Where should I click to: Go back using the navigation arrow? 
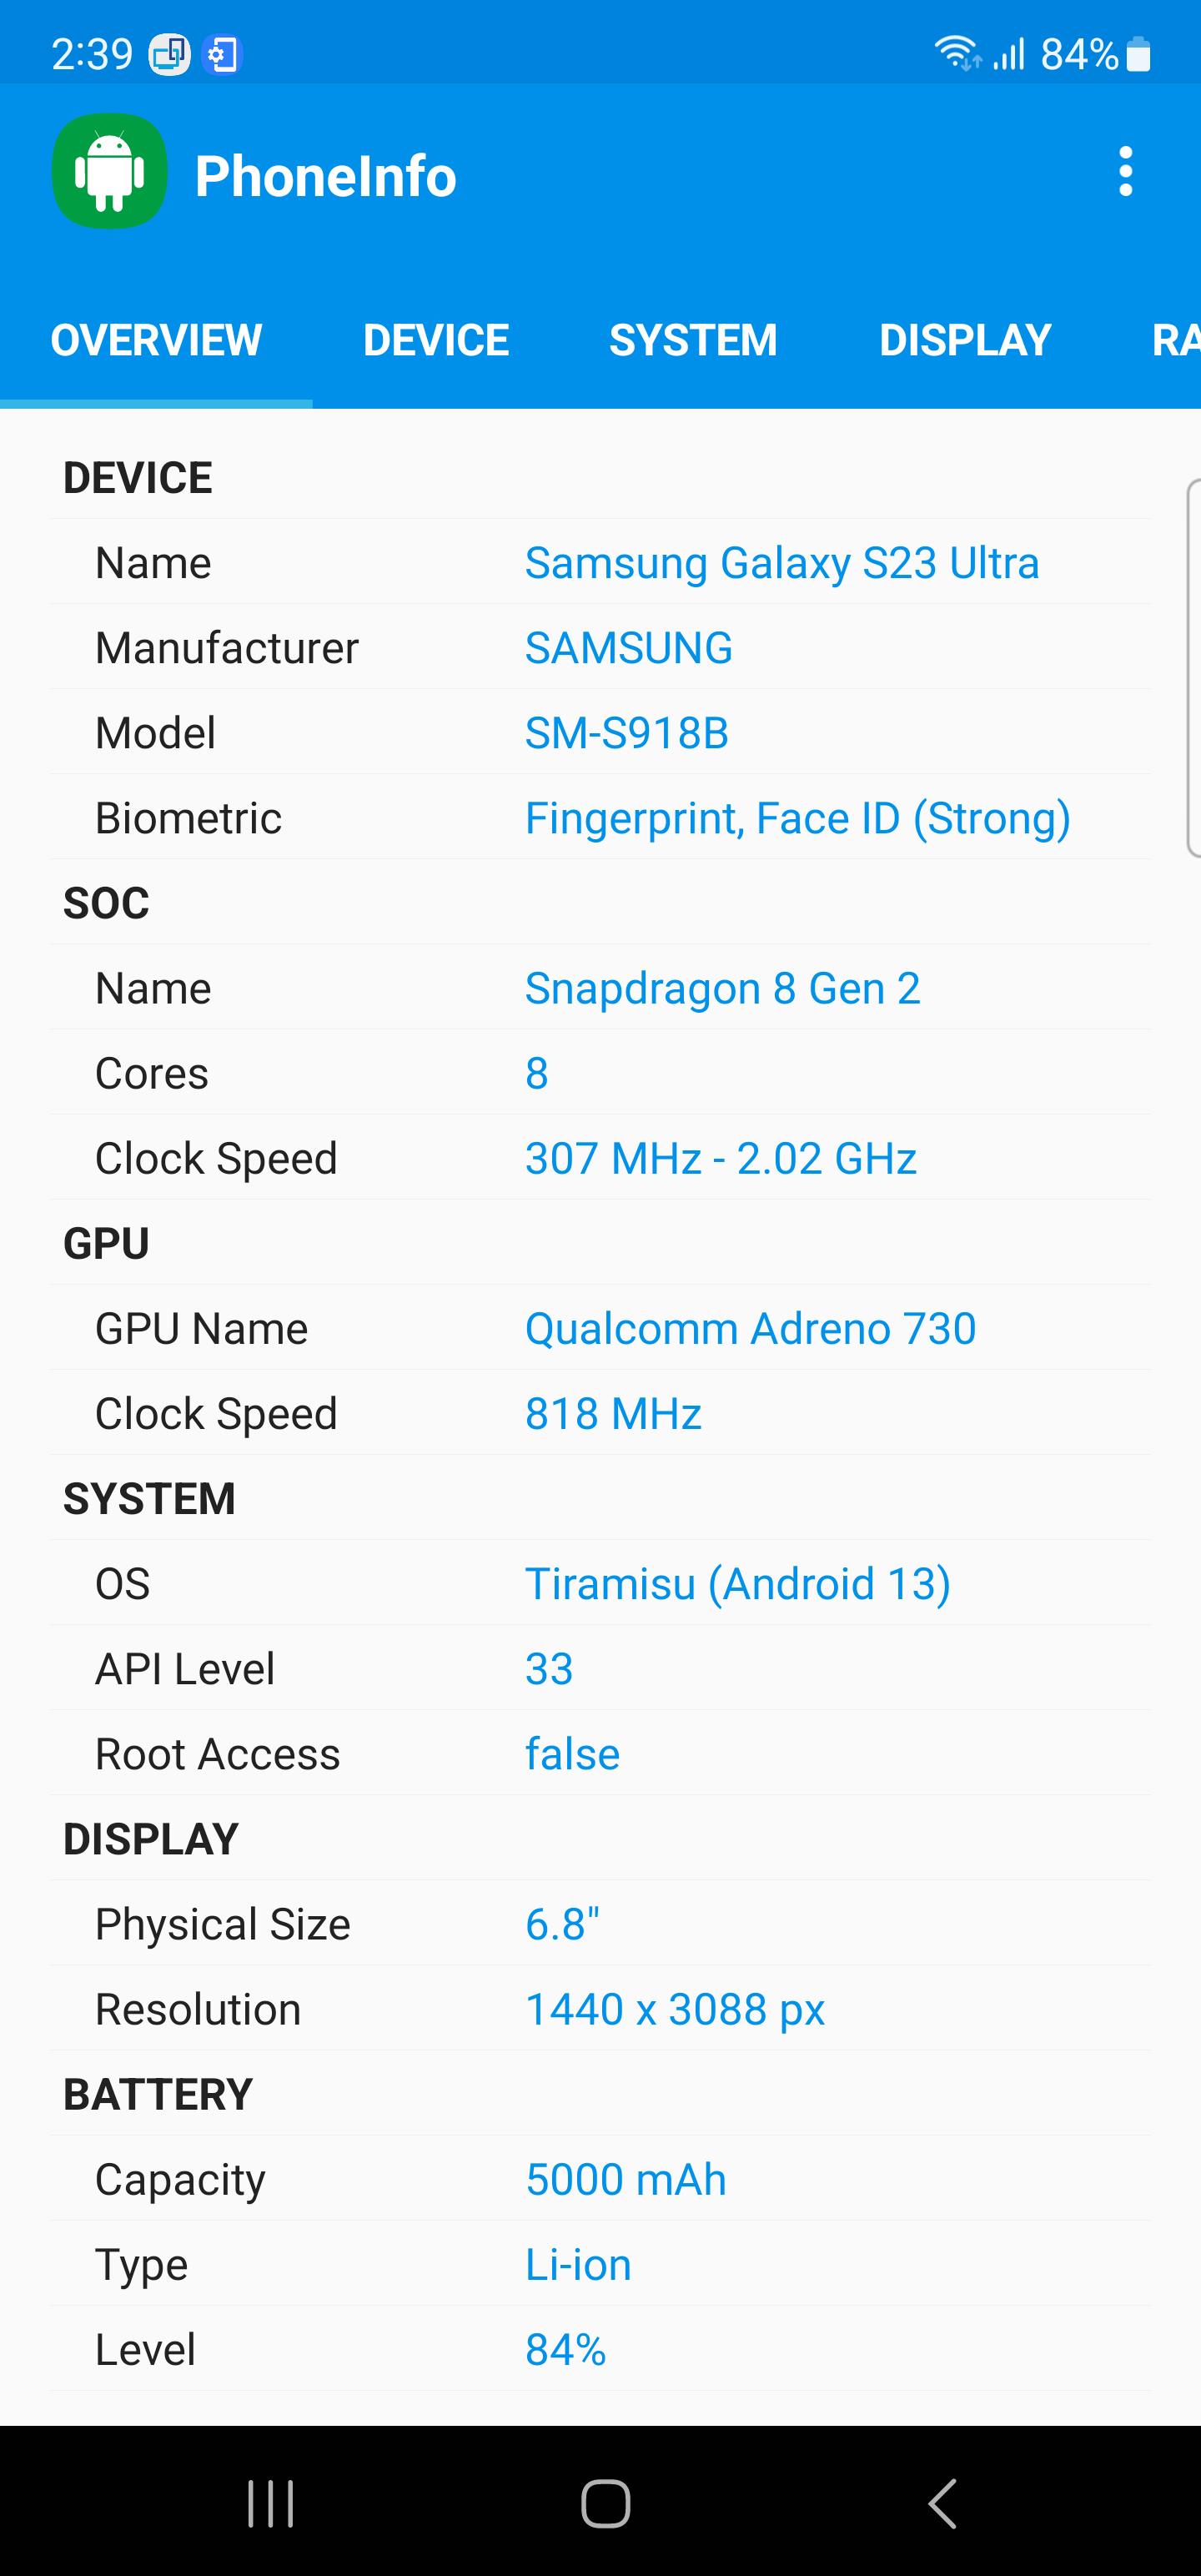click(941, 2503)
